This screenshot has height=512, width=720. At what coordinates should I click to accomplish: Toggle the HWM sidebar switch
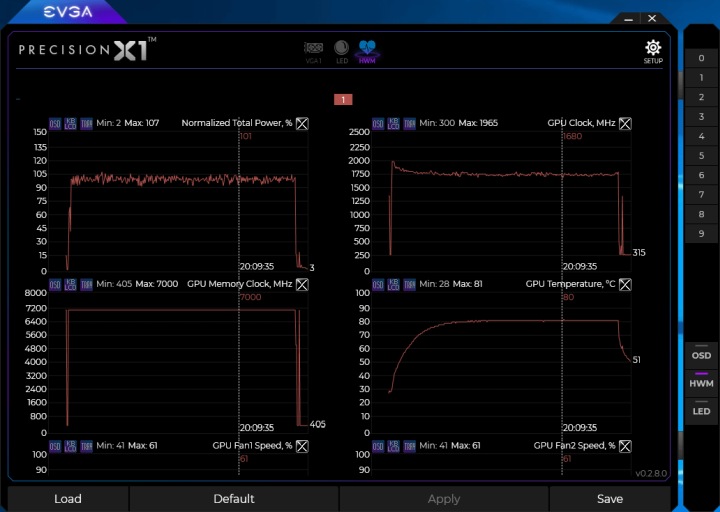701,381
